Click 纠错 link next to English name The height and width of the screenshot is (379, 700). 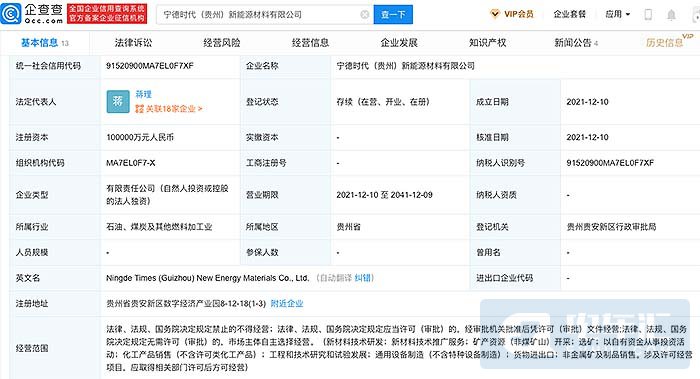coord(362,278)
